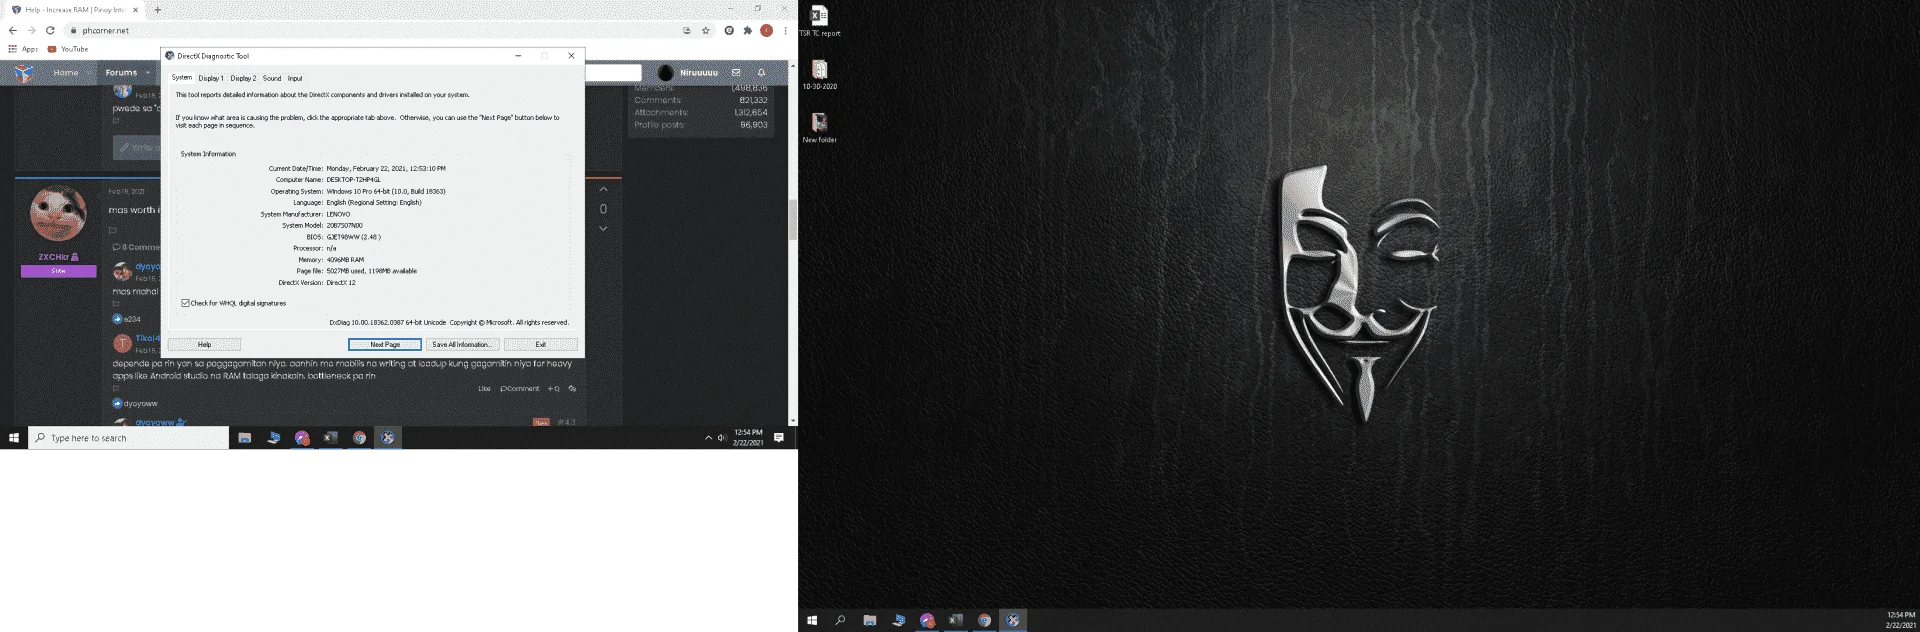The width and height of the screenshot is (1920, 632).
Task: Click the phcorner site logo
Action: 24,73
